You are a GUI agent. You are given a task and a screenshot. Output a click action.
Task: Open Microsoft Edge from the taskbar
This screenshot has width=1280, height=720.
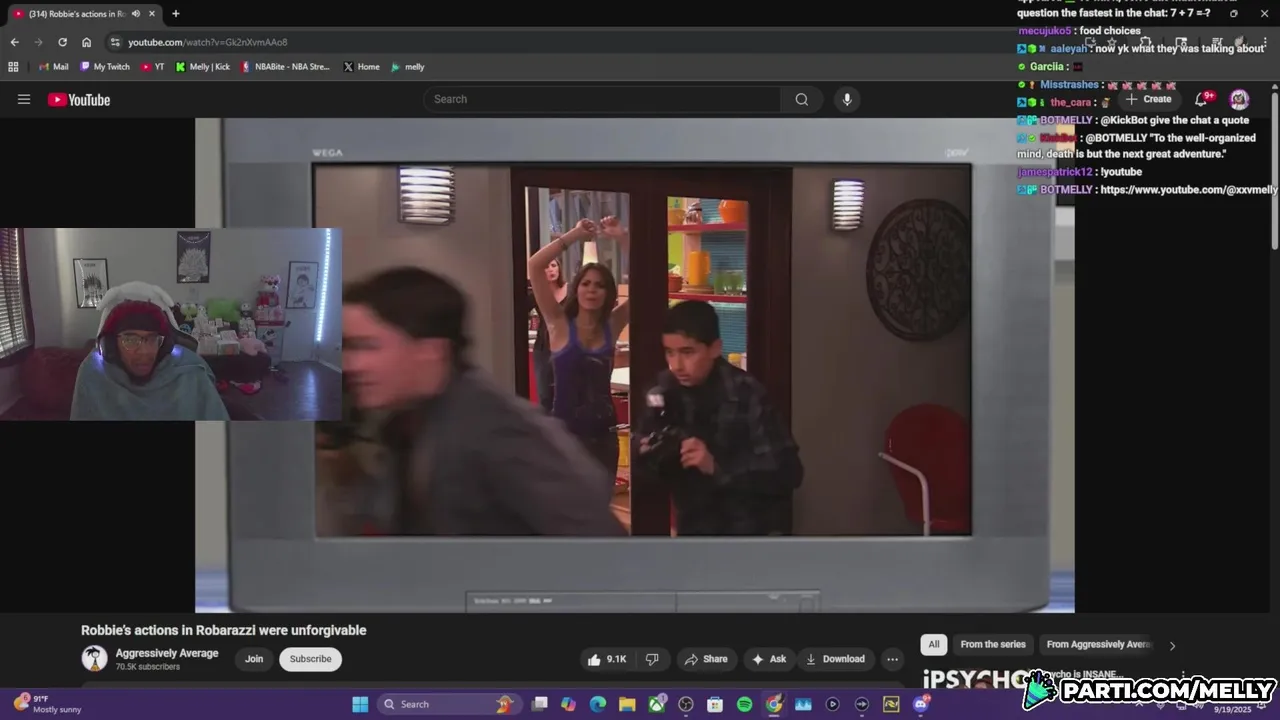click(x=598, y=704)
